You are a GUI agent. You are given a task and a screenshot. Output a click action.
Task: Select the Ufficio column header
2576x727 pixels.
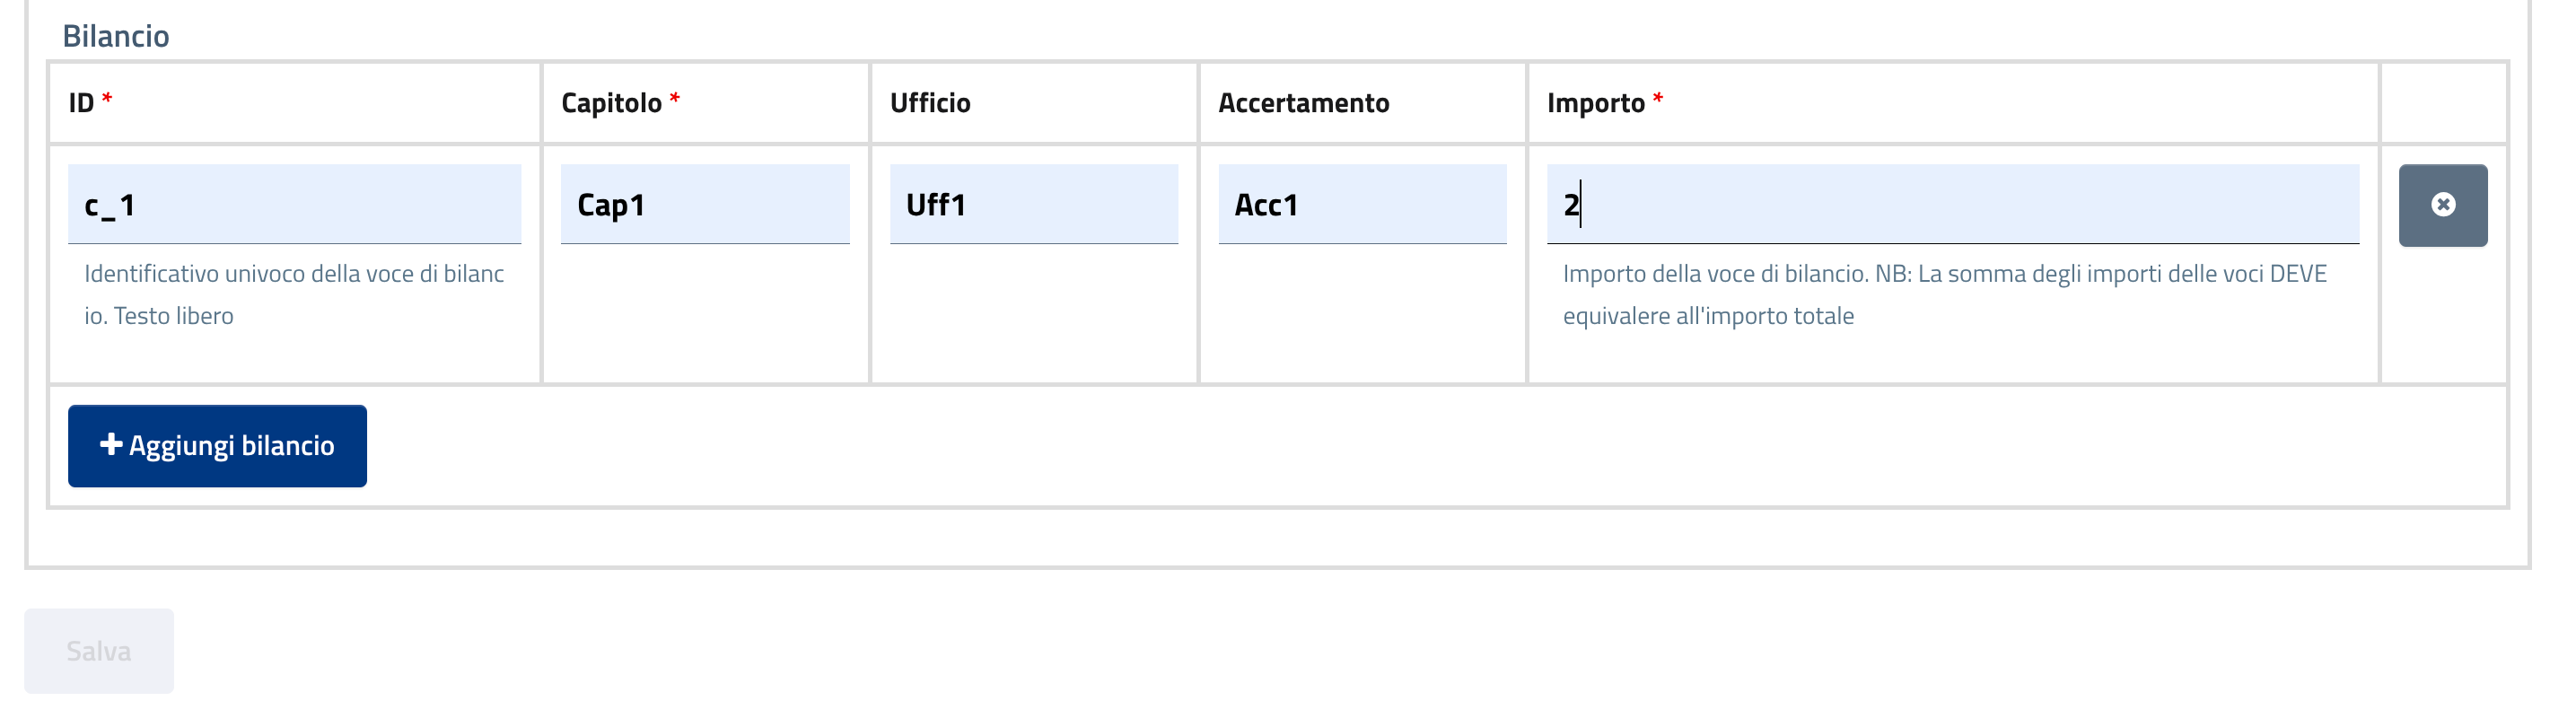(x=929, y=103)
